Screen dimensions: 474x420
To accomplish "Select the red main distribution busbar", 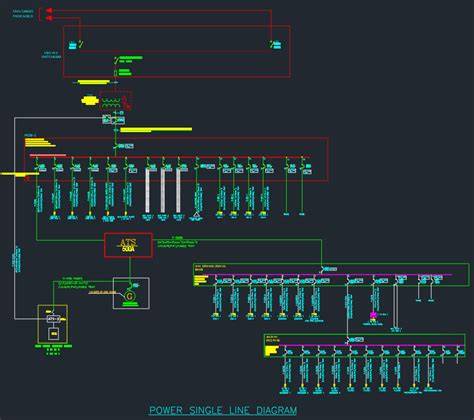I will 170,156.
